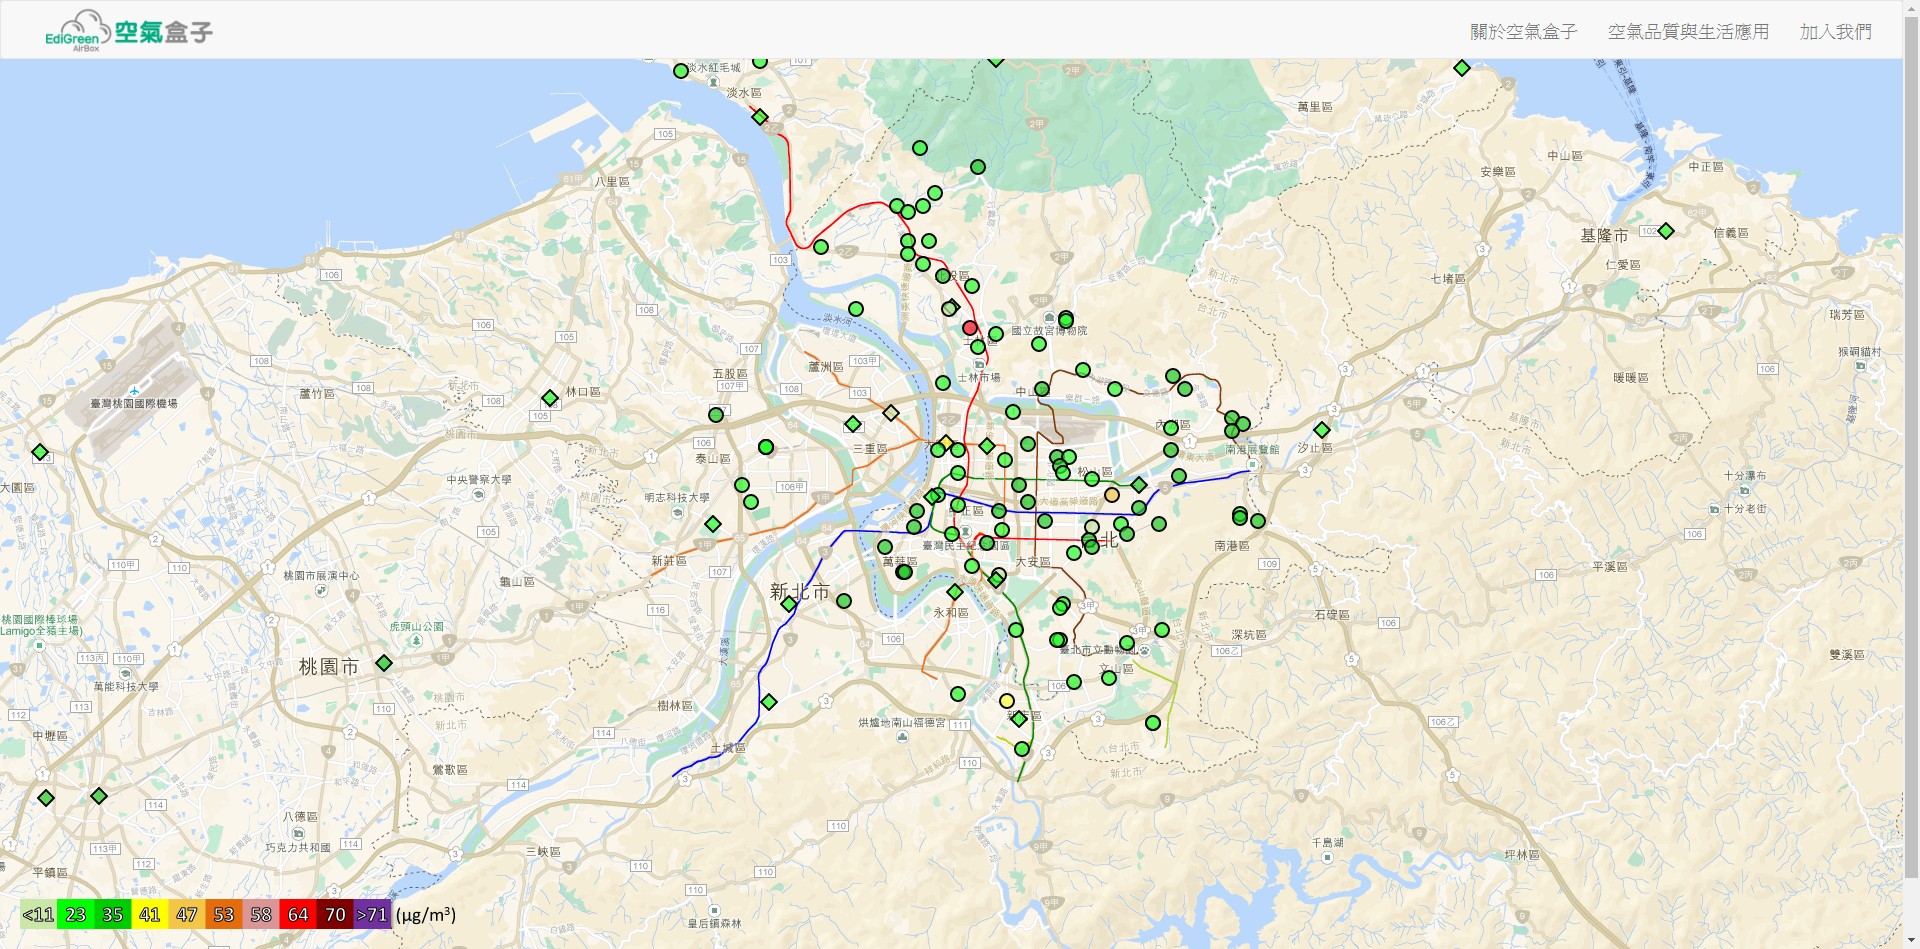Viewport: 1920px width, 949px height.
Task: Click the green diamond sensor below 淡水區 label
Action: [760, 117]
